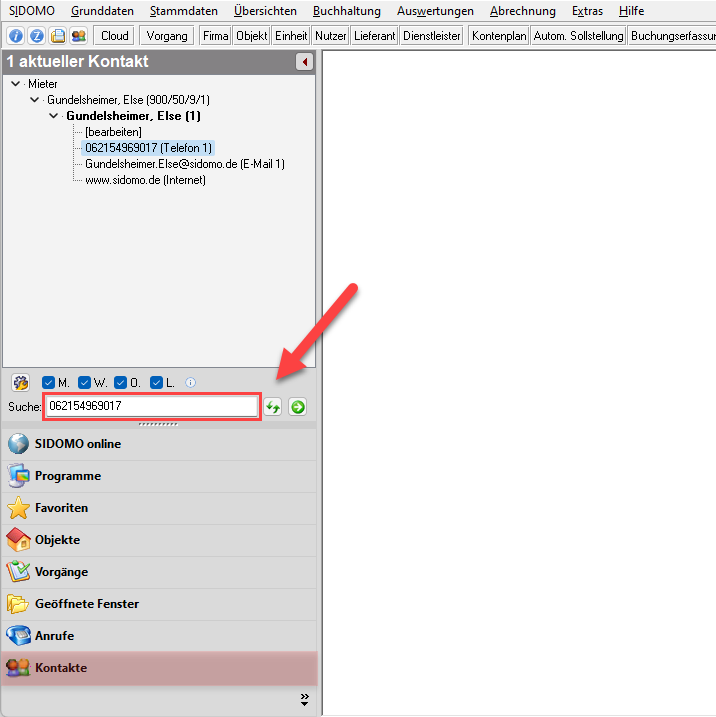Collapse the Gundelsheimer, Else (900/50/9/1) node
This screenshot has width=716, height=717.
point(34,100)
